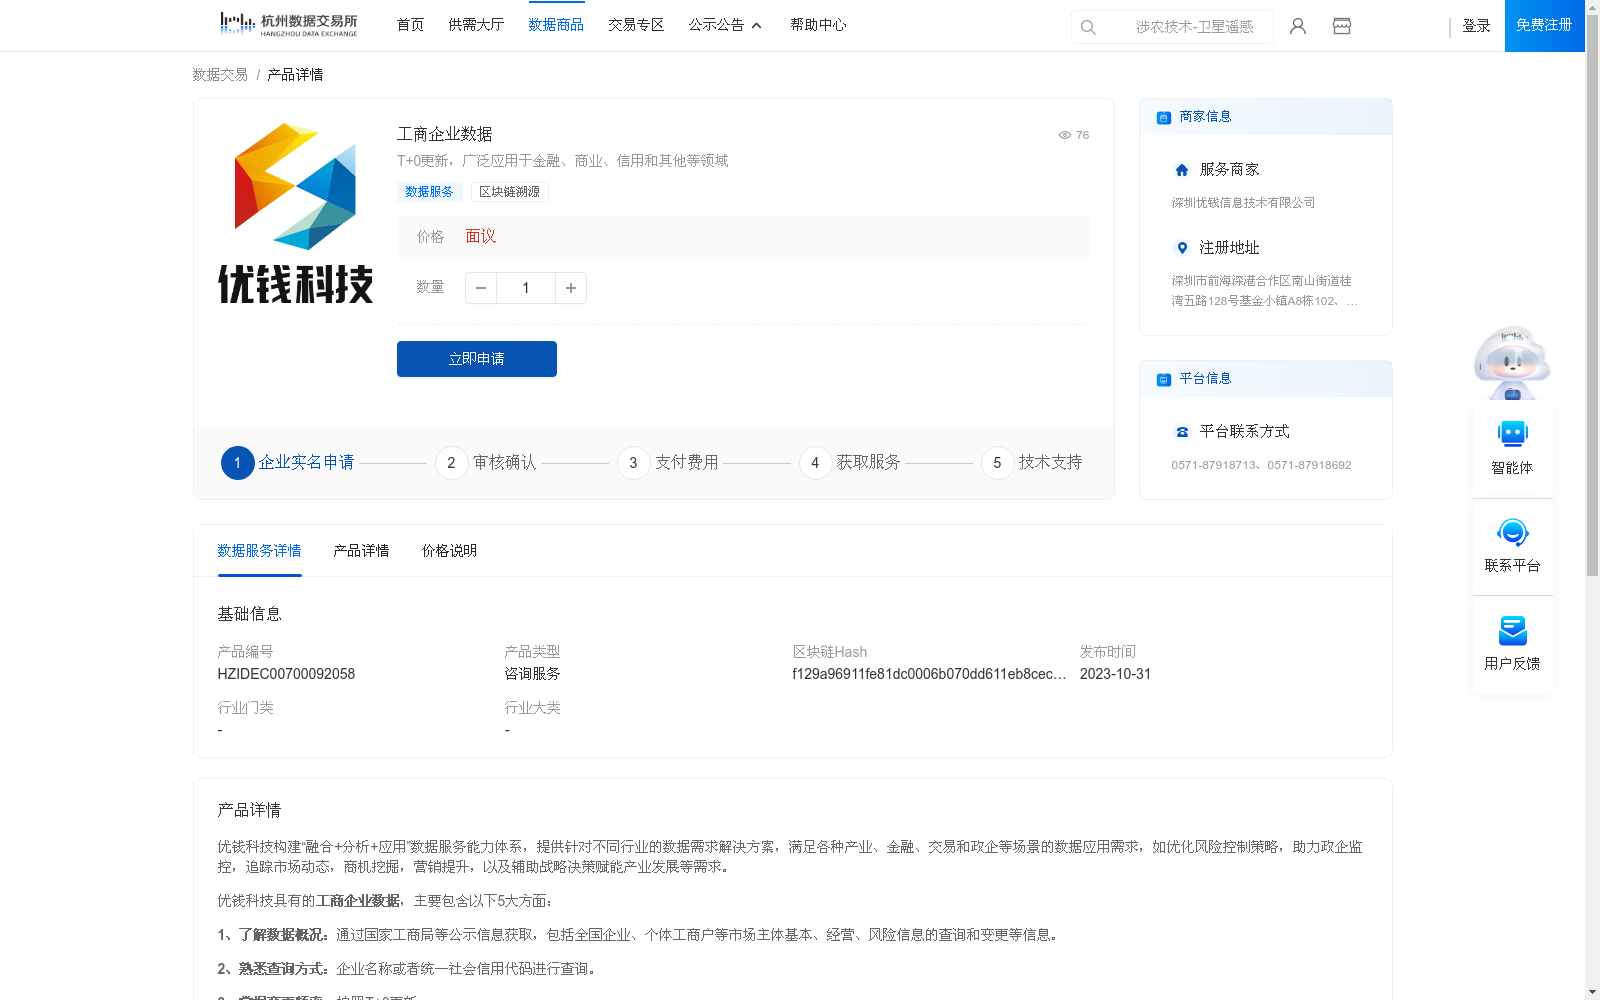Click the 数据服务 tag
The height and width of the screenshot is (1000, 1600).
pyautogui.click(x=429, y=192)
